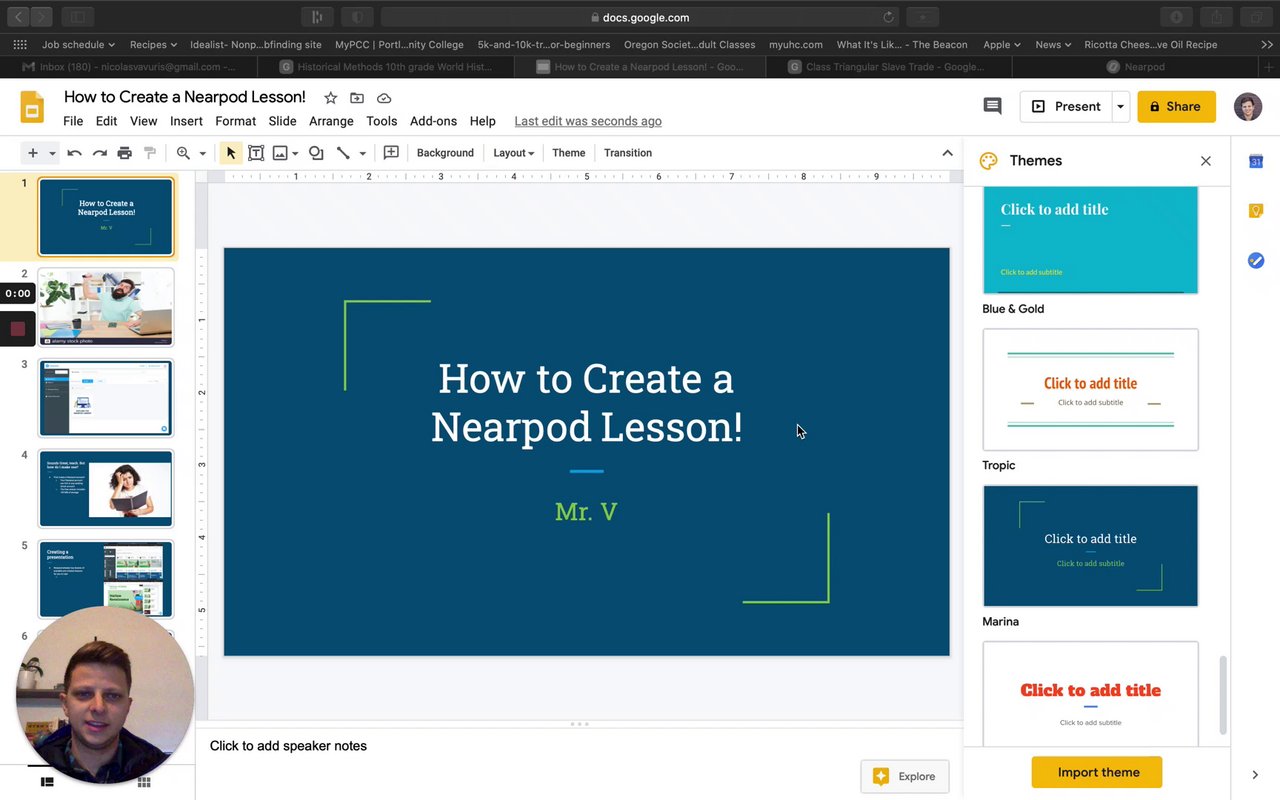This screenshot has width=1280, height=800.
Task: Open the Google Calendar side panel icon
Action: (x=1255, y=161)
